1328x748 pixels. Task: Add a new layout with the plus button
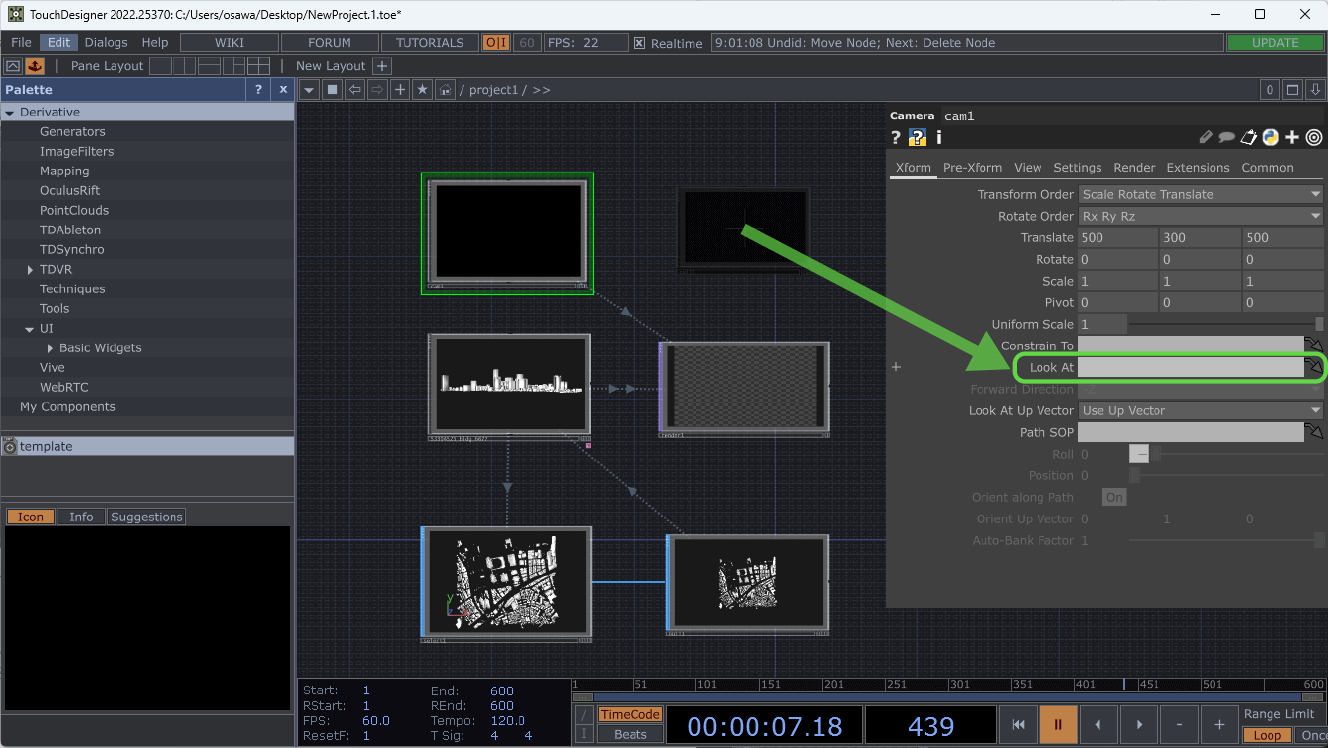coord(381,66)
